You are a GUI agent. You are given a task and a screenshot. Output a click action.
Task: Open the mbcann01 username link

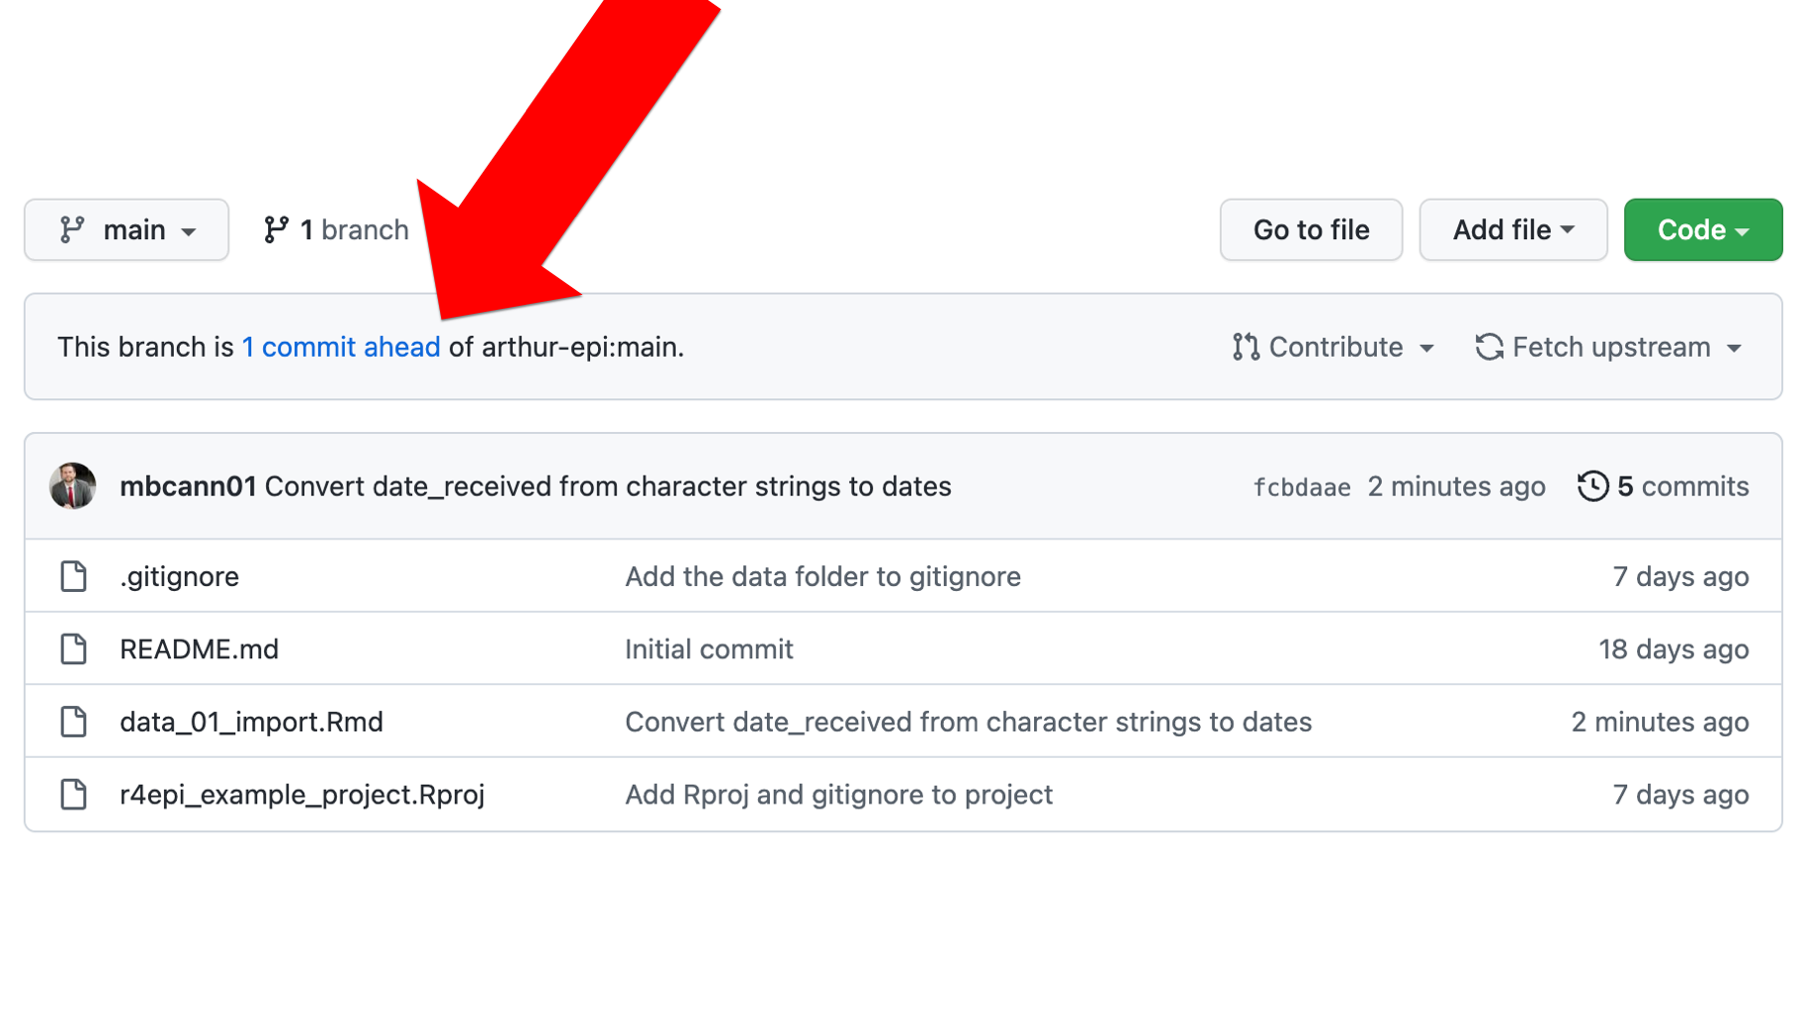[188, 486]
